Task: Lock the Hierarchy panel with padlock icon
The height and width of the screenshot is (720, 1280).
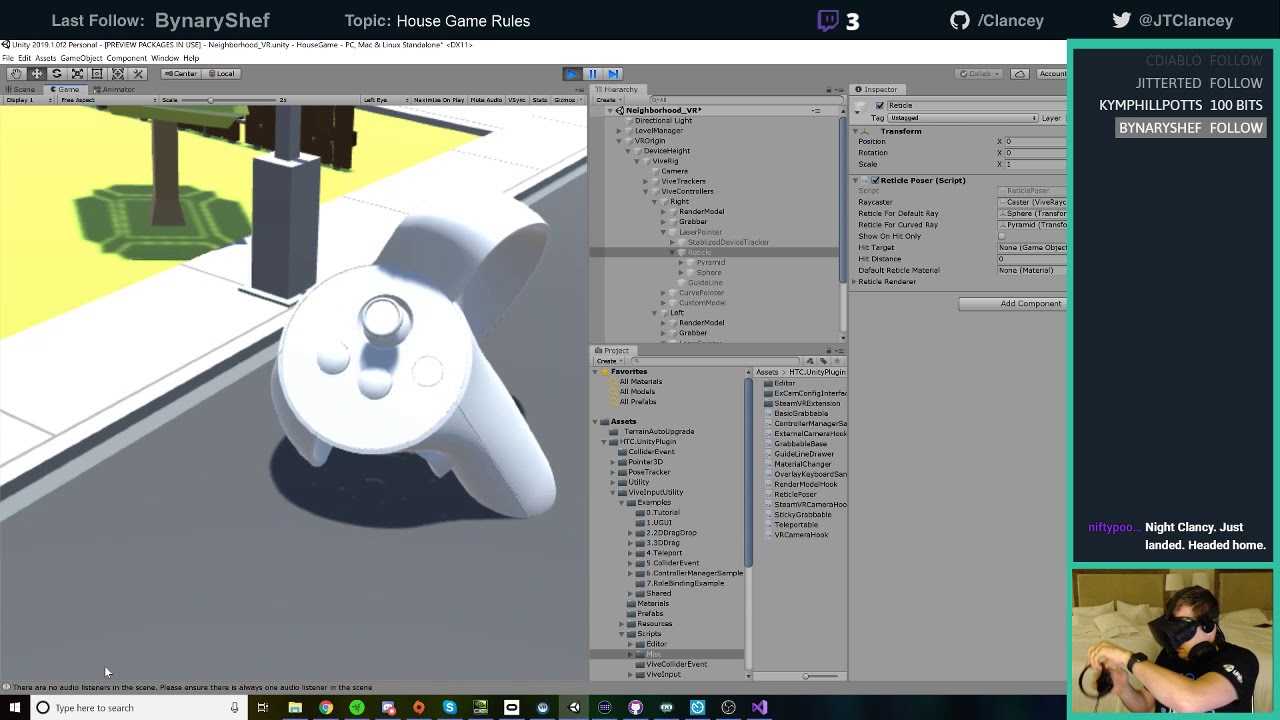Action: tap(828, 90)
